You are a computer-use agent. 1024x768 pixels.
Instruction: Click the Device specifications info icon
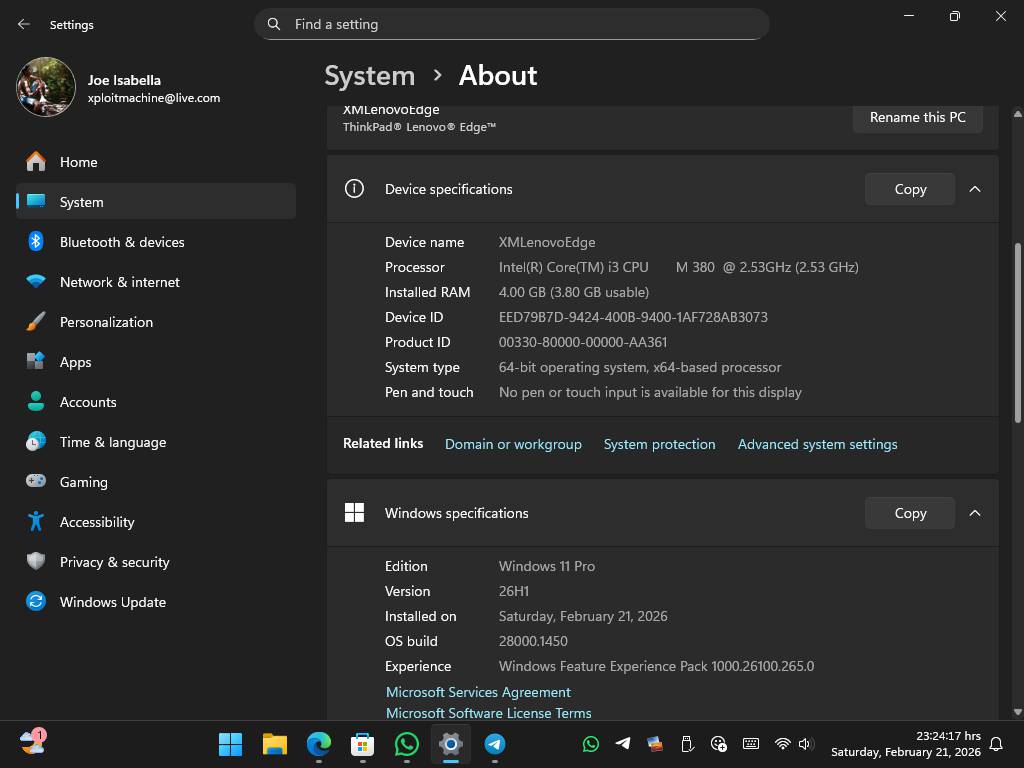coord(354,189)
